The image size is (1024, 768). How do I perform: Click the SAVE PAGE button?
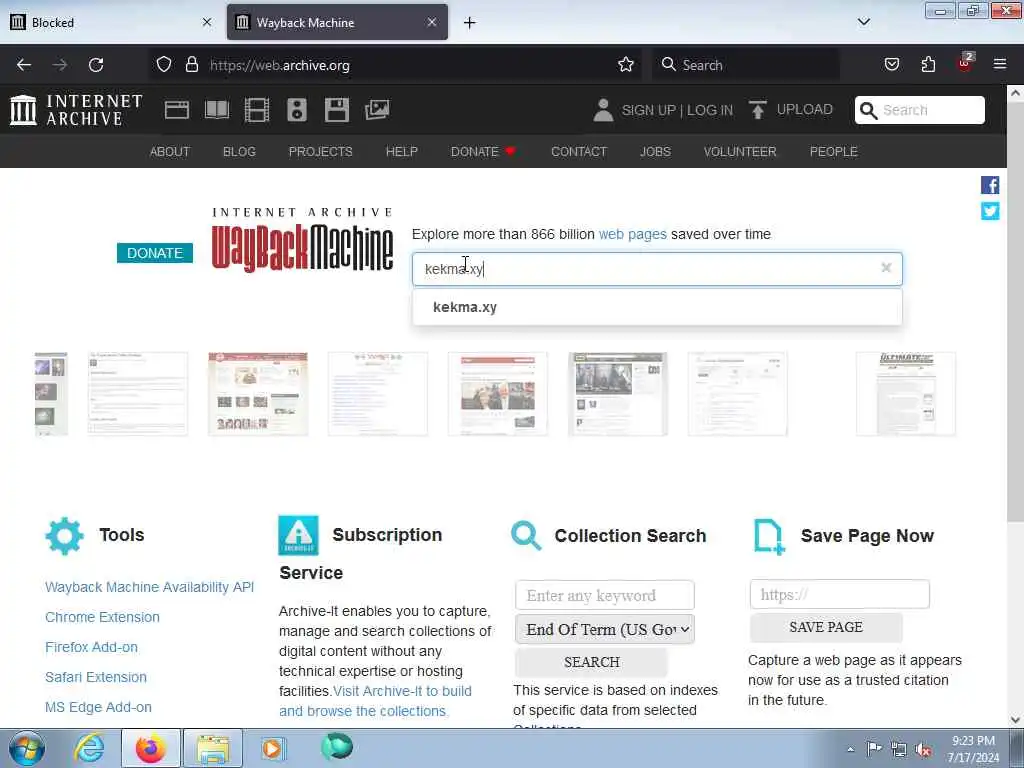[826, 628]
